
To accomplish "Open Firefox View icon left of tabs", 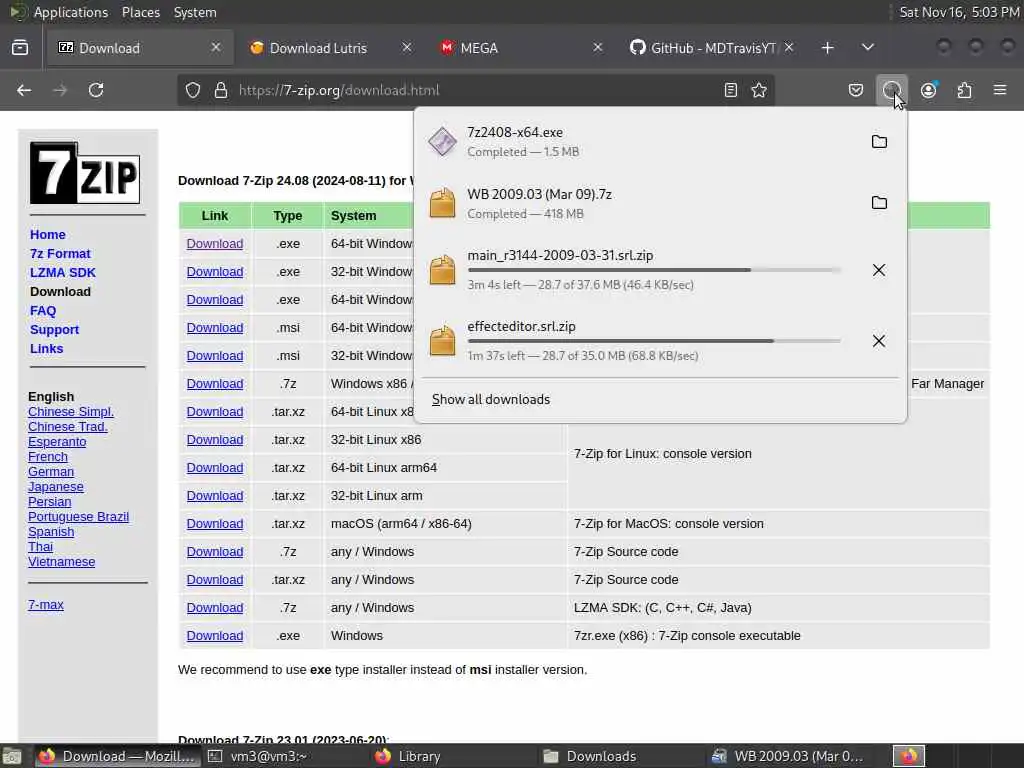I will pos(20,48).
